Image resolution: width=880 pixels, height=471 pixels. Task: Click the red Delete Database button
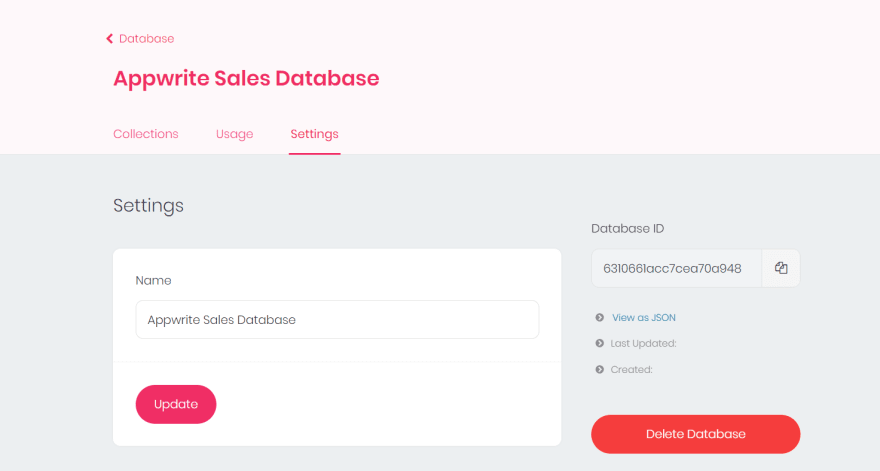click(x=695, y=434)
